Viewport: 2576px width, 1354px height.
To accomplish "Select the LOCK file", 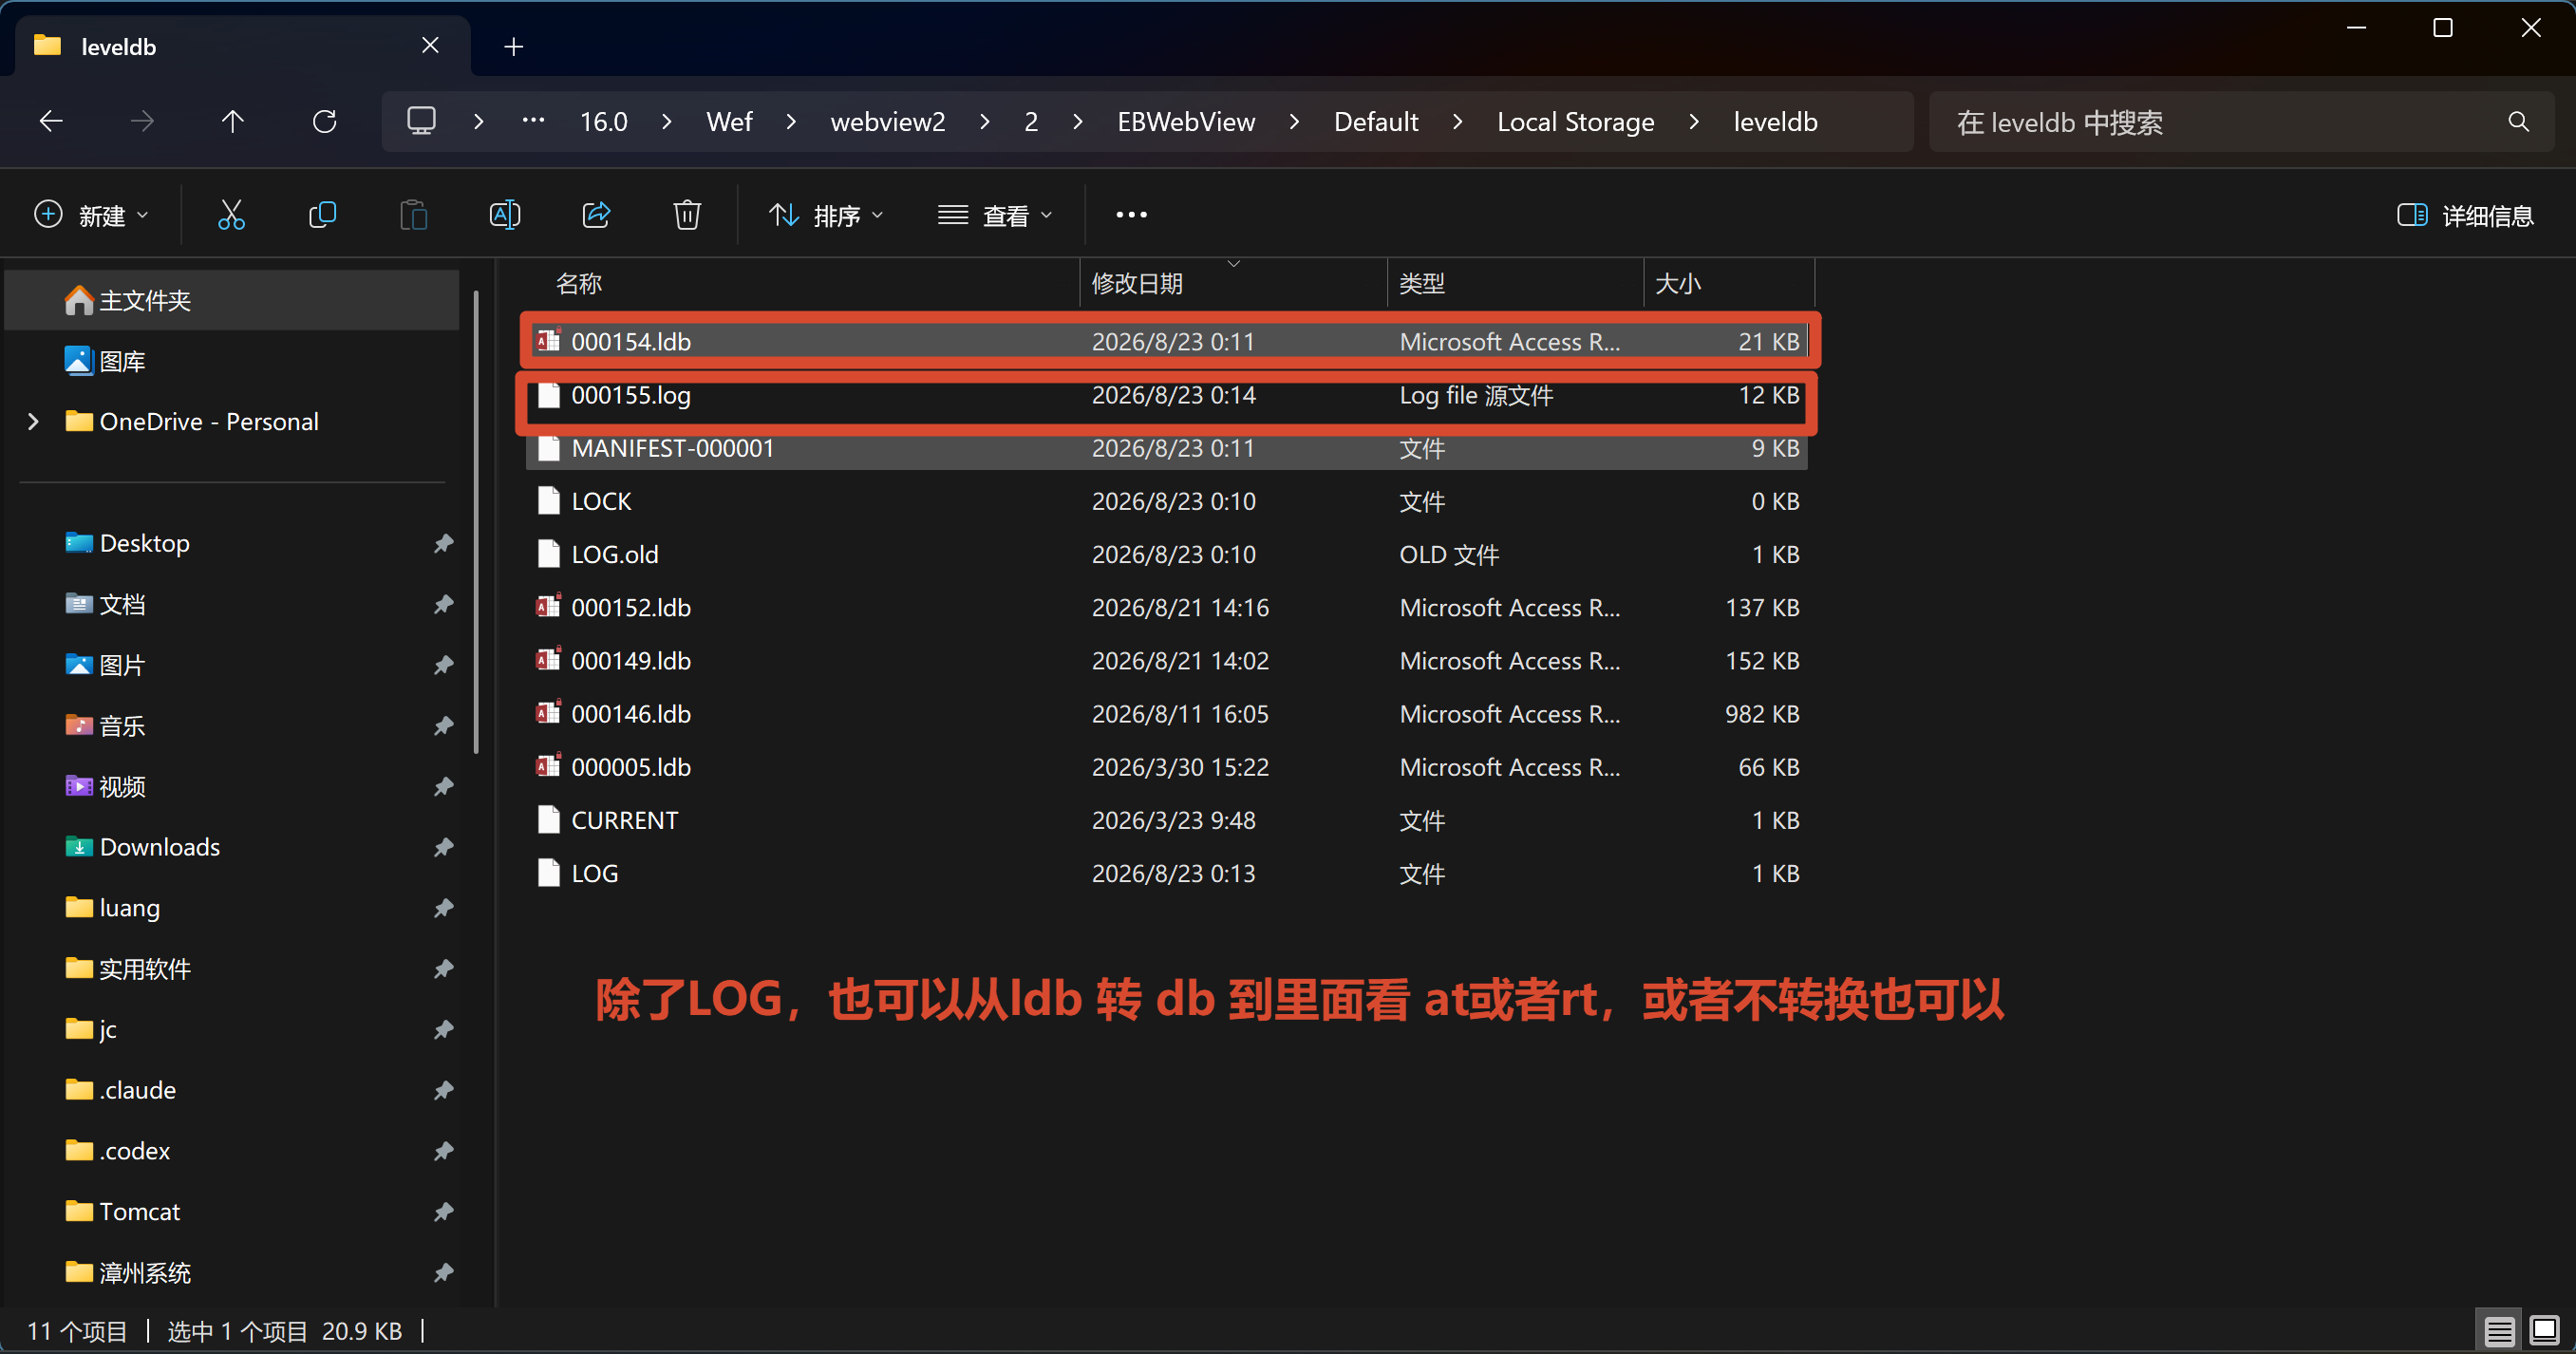I will point(1167,501).
